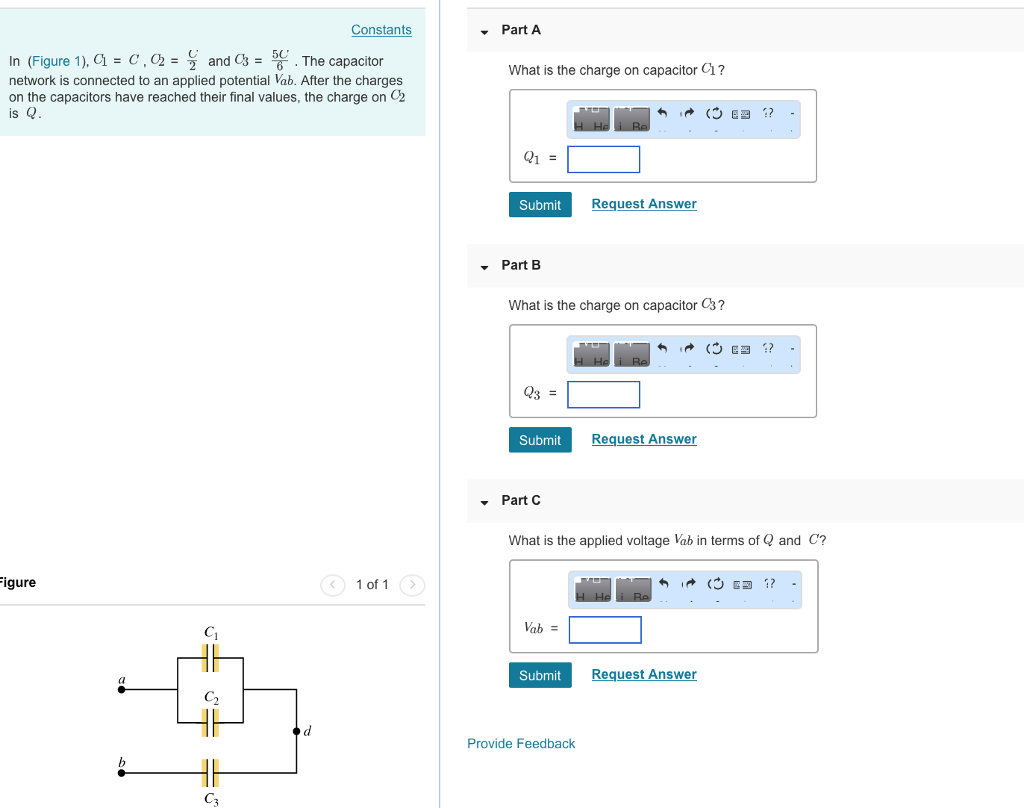Collapse the Part C section

[484, 501]
